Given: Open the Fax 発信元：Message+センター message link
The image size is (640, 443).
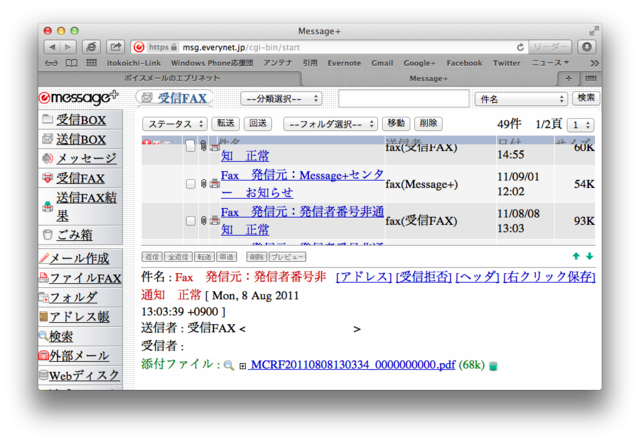Looking at the screenshot, I should coord(302,184).
